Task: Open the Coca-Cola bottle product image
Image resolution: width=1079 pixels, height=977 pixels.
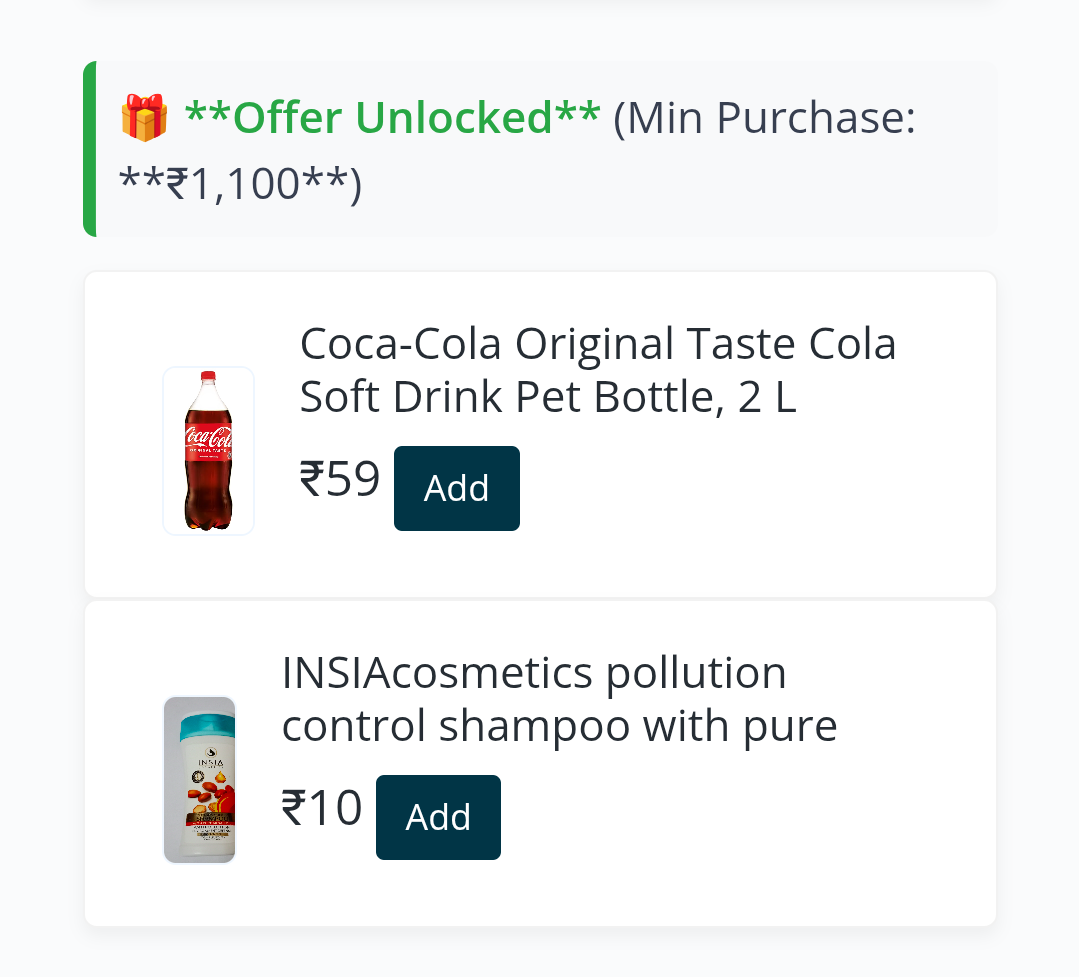Action: 208,451
